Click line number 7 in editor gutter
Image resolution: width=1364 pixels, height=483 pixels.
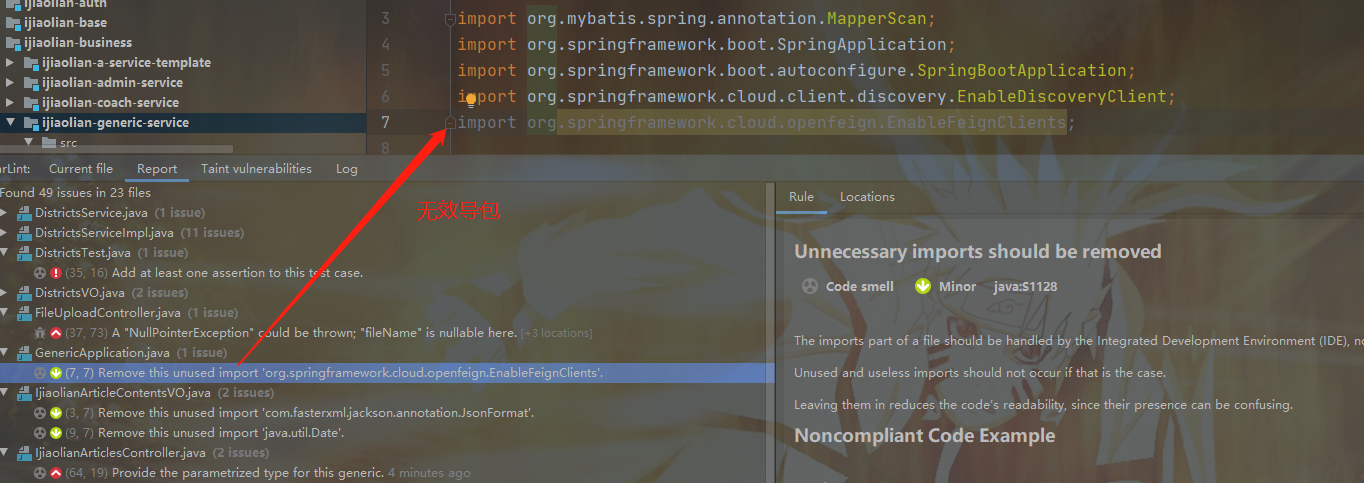point(385,122)
